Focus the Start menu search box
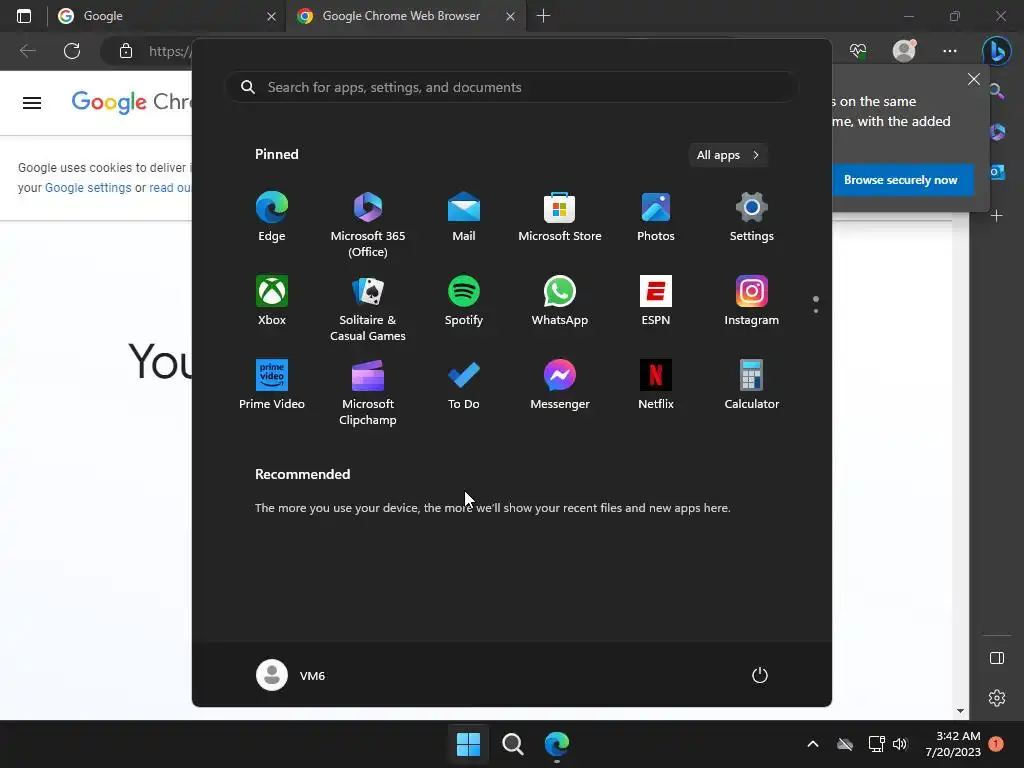The image size is (1024, 768). click(512, 87)
